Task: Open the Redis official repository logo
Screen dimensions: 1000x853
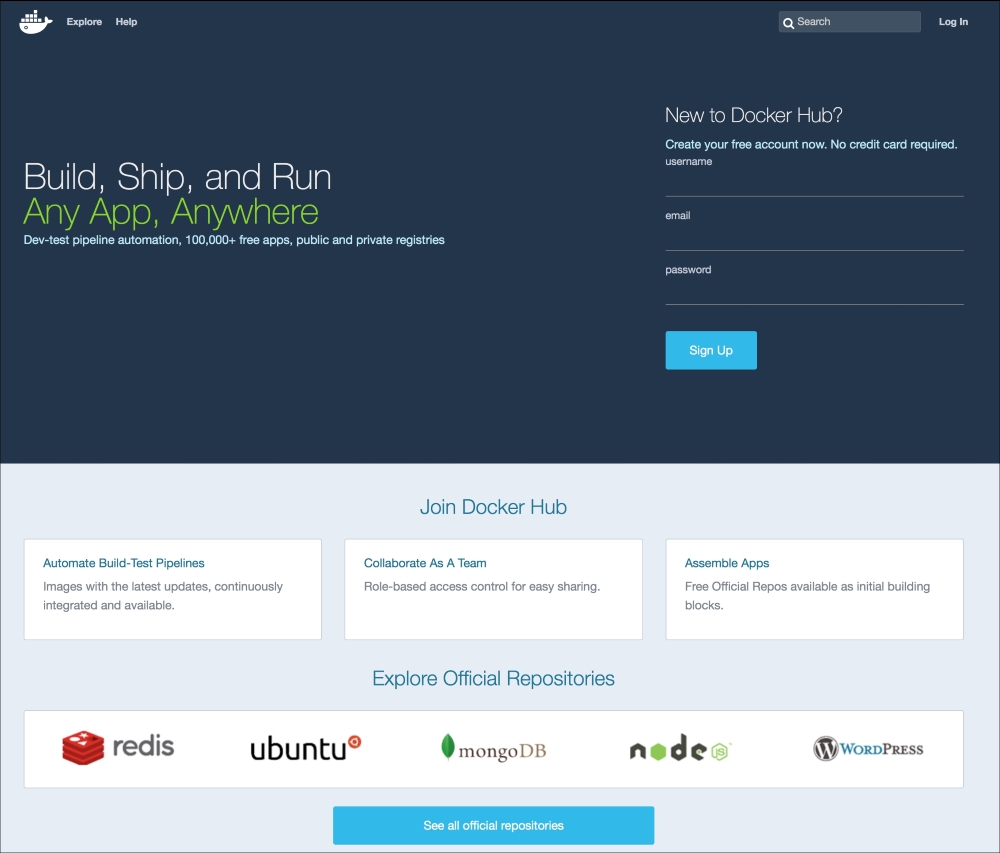Action: [117, 747]
